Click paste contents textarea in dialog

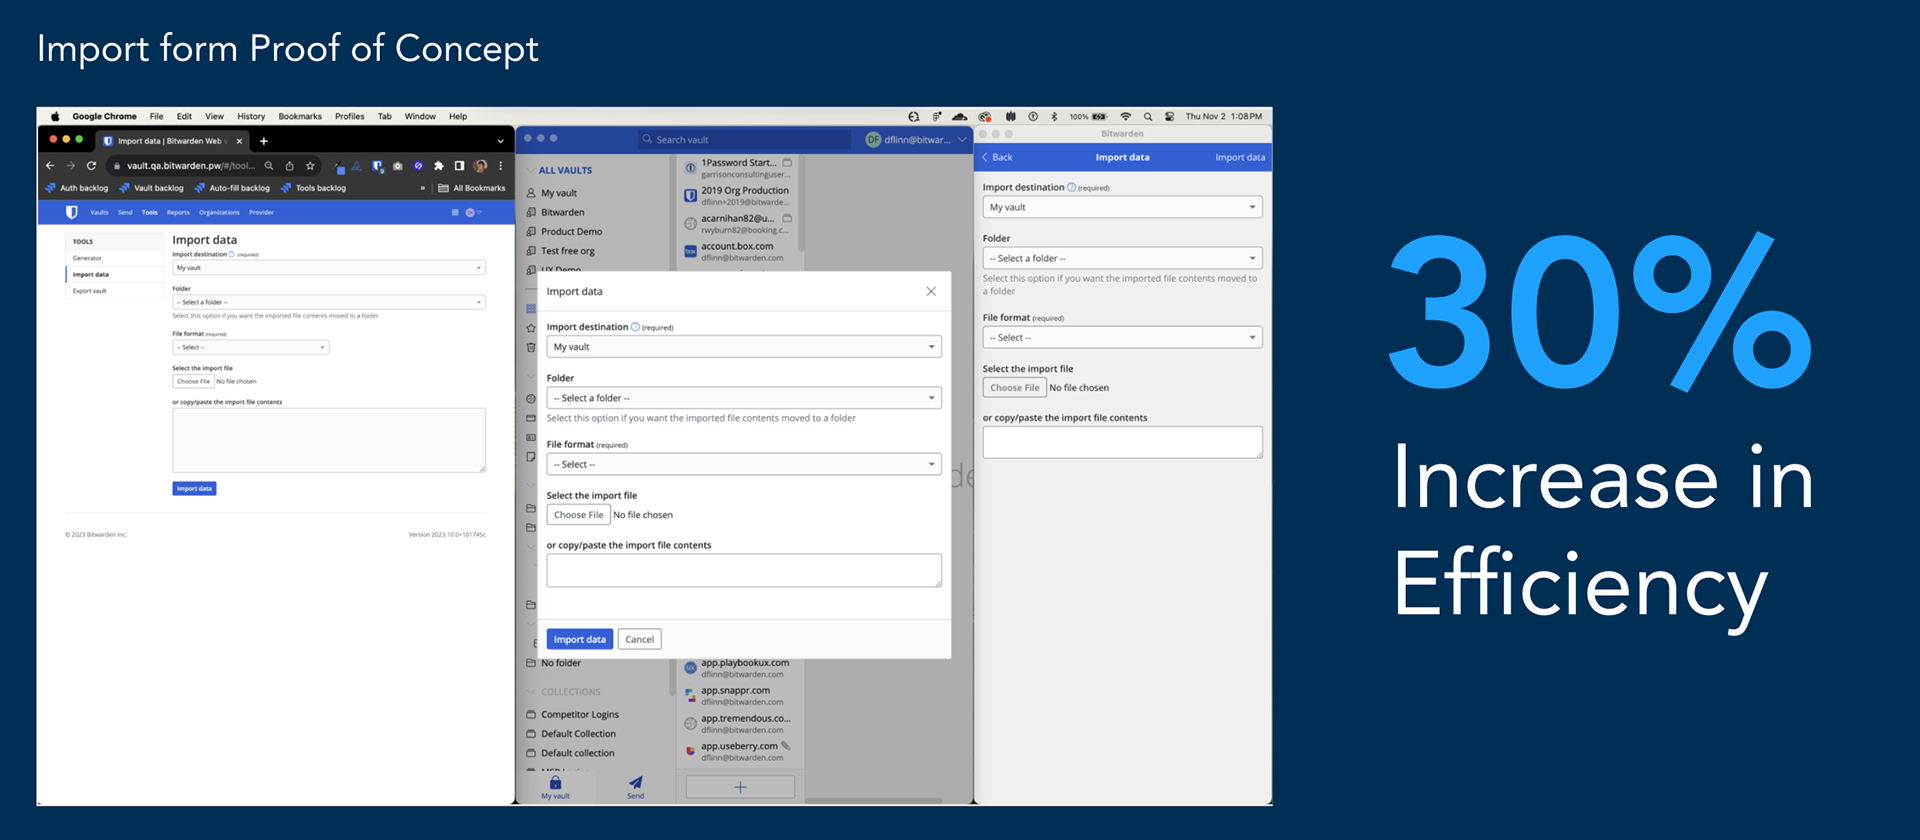click(744, 570)
